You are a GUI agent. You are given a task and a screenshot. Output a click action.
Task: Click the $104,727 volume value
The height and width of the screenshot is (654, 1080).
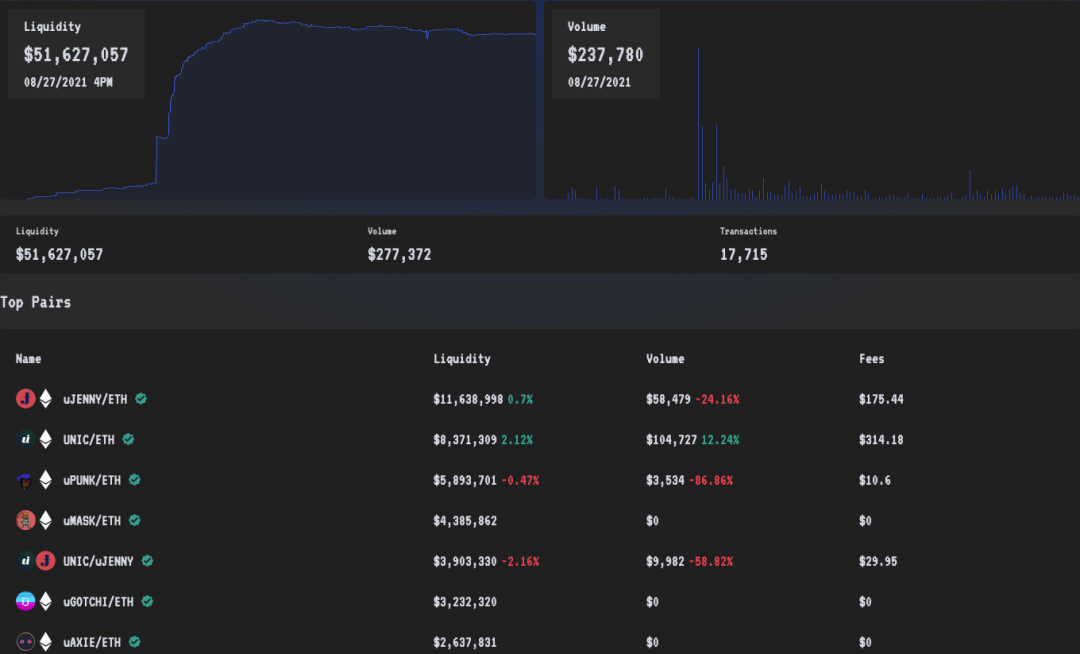tap(672, 440)
